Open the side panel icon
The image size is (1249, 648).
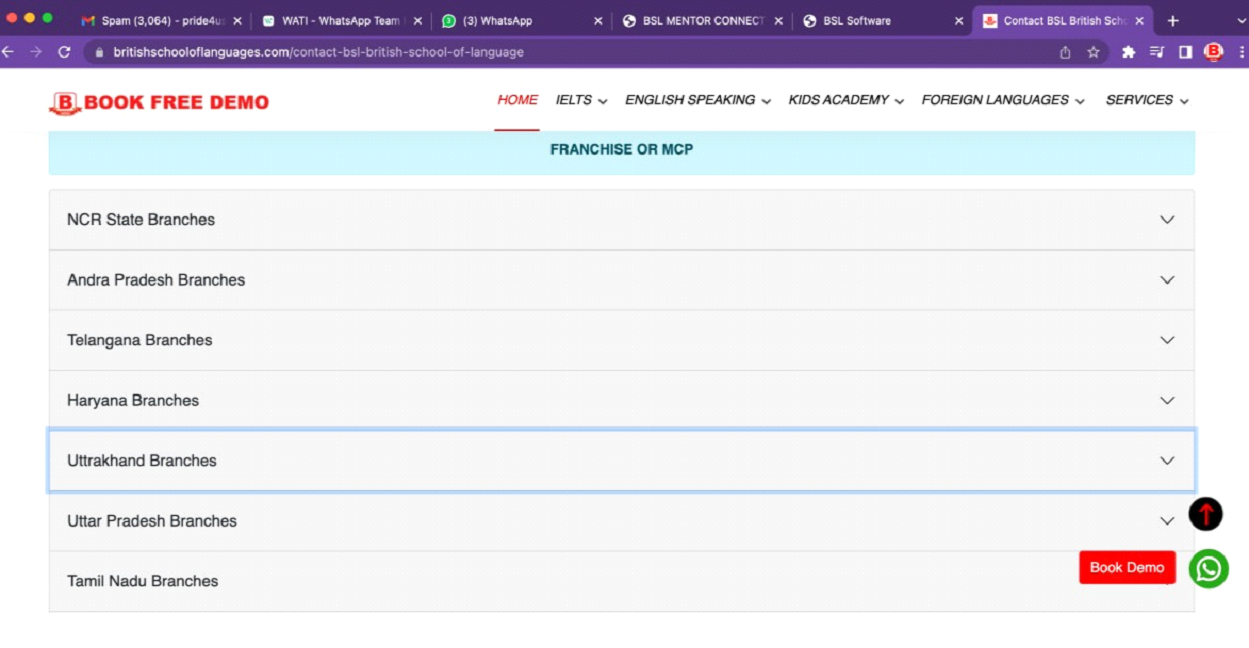pyautogui.click(x=1185, y=52)
